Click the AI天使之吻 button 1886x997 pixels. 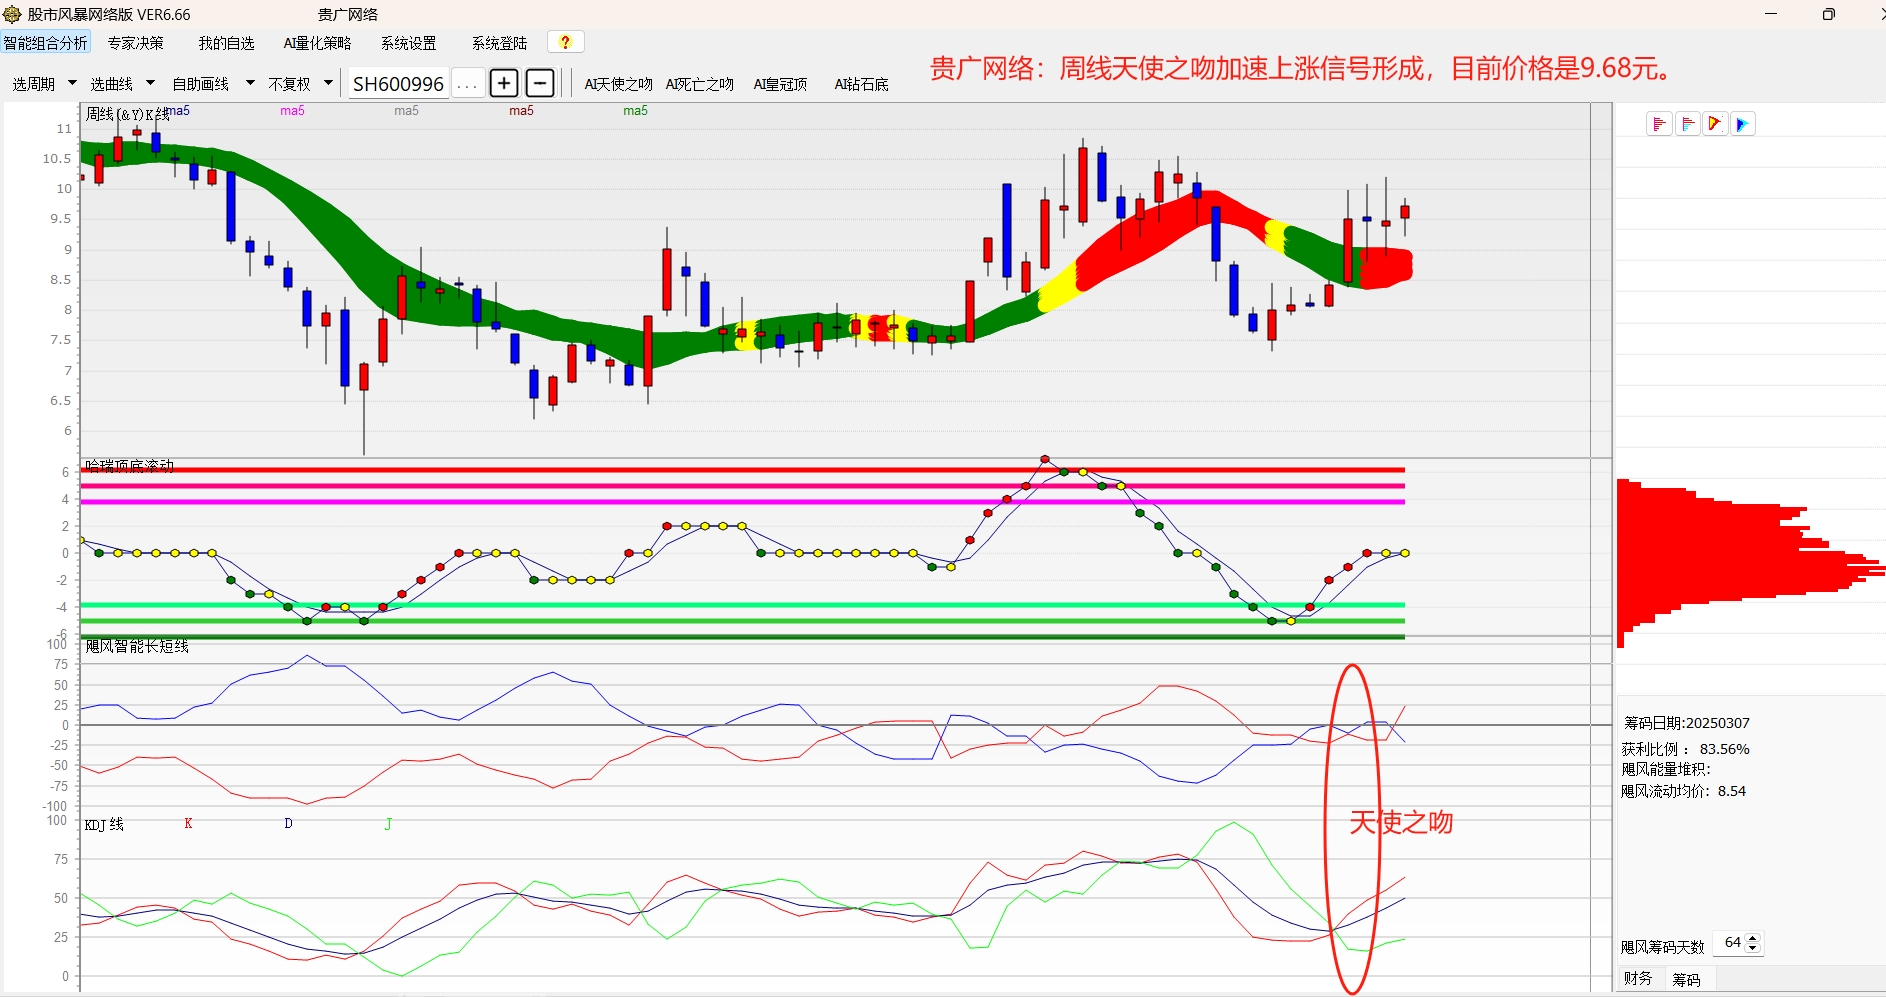(x=618, y=84)
